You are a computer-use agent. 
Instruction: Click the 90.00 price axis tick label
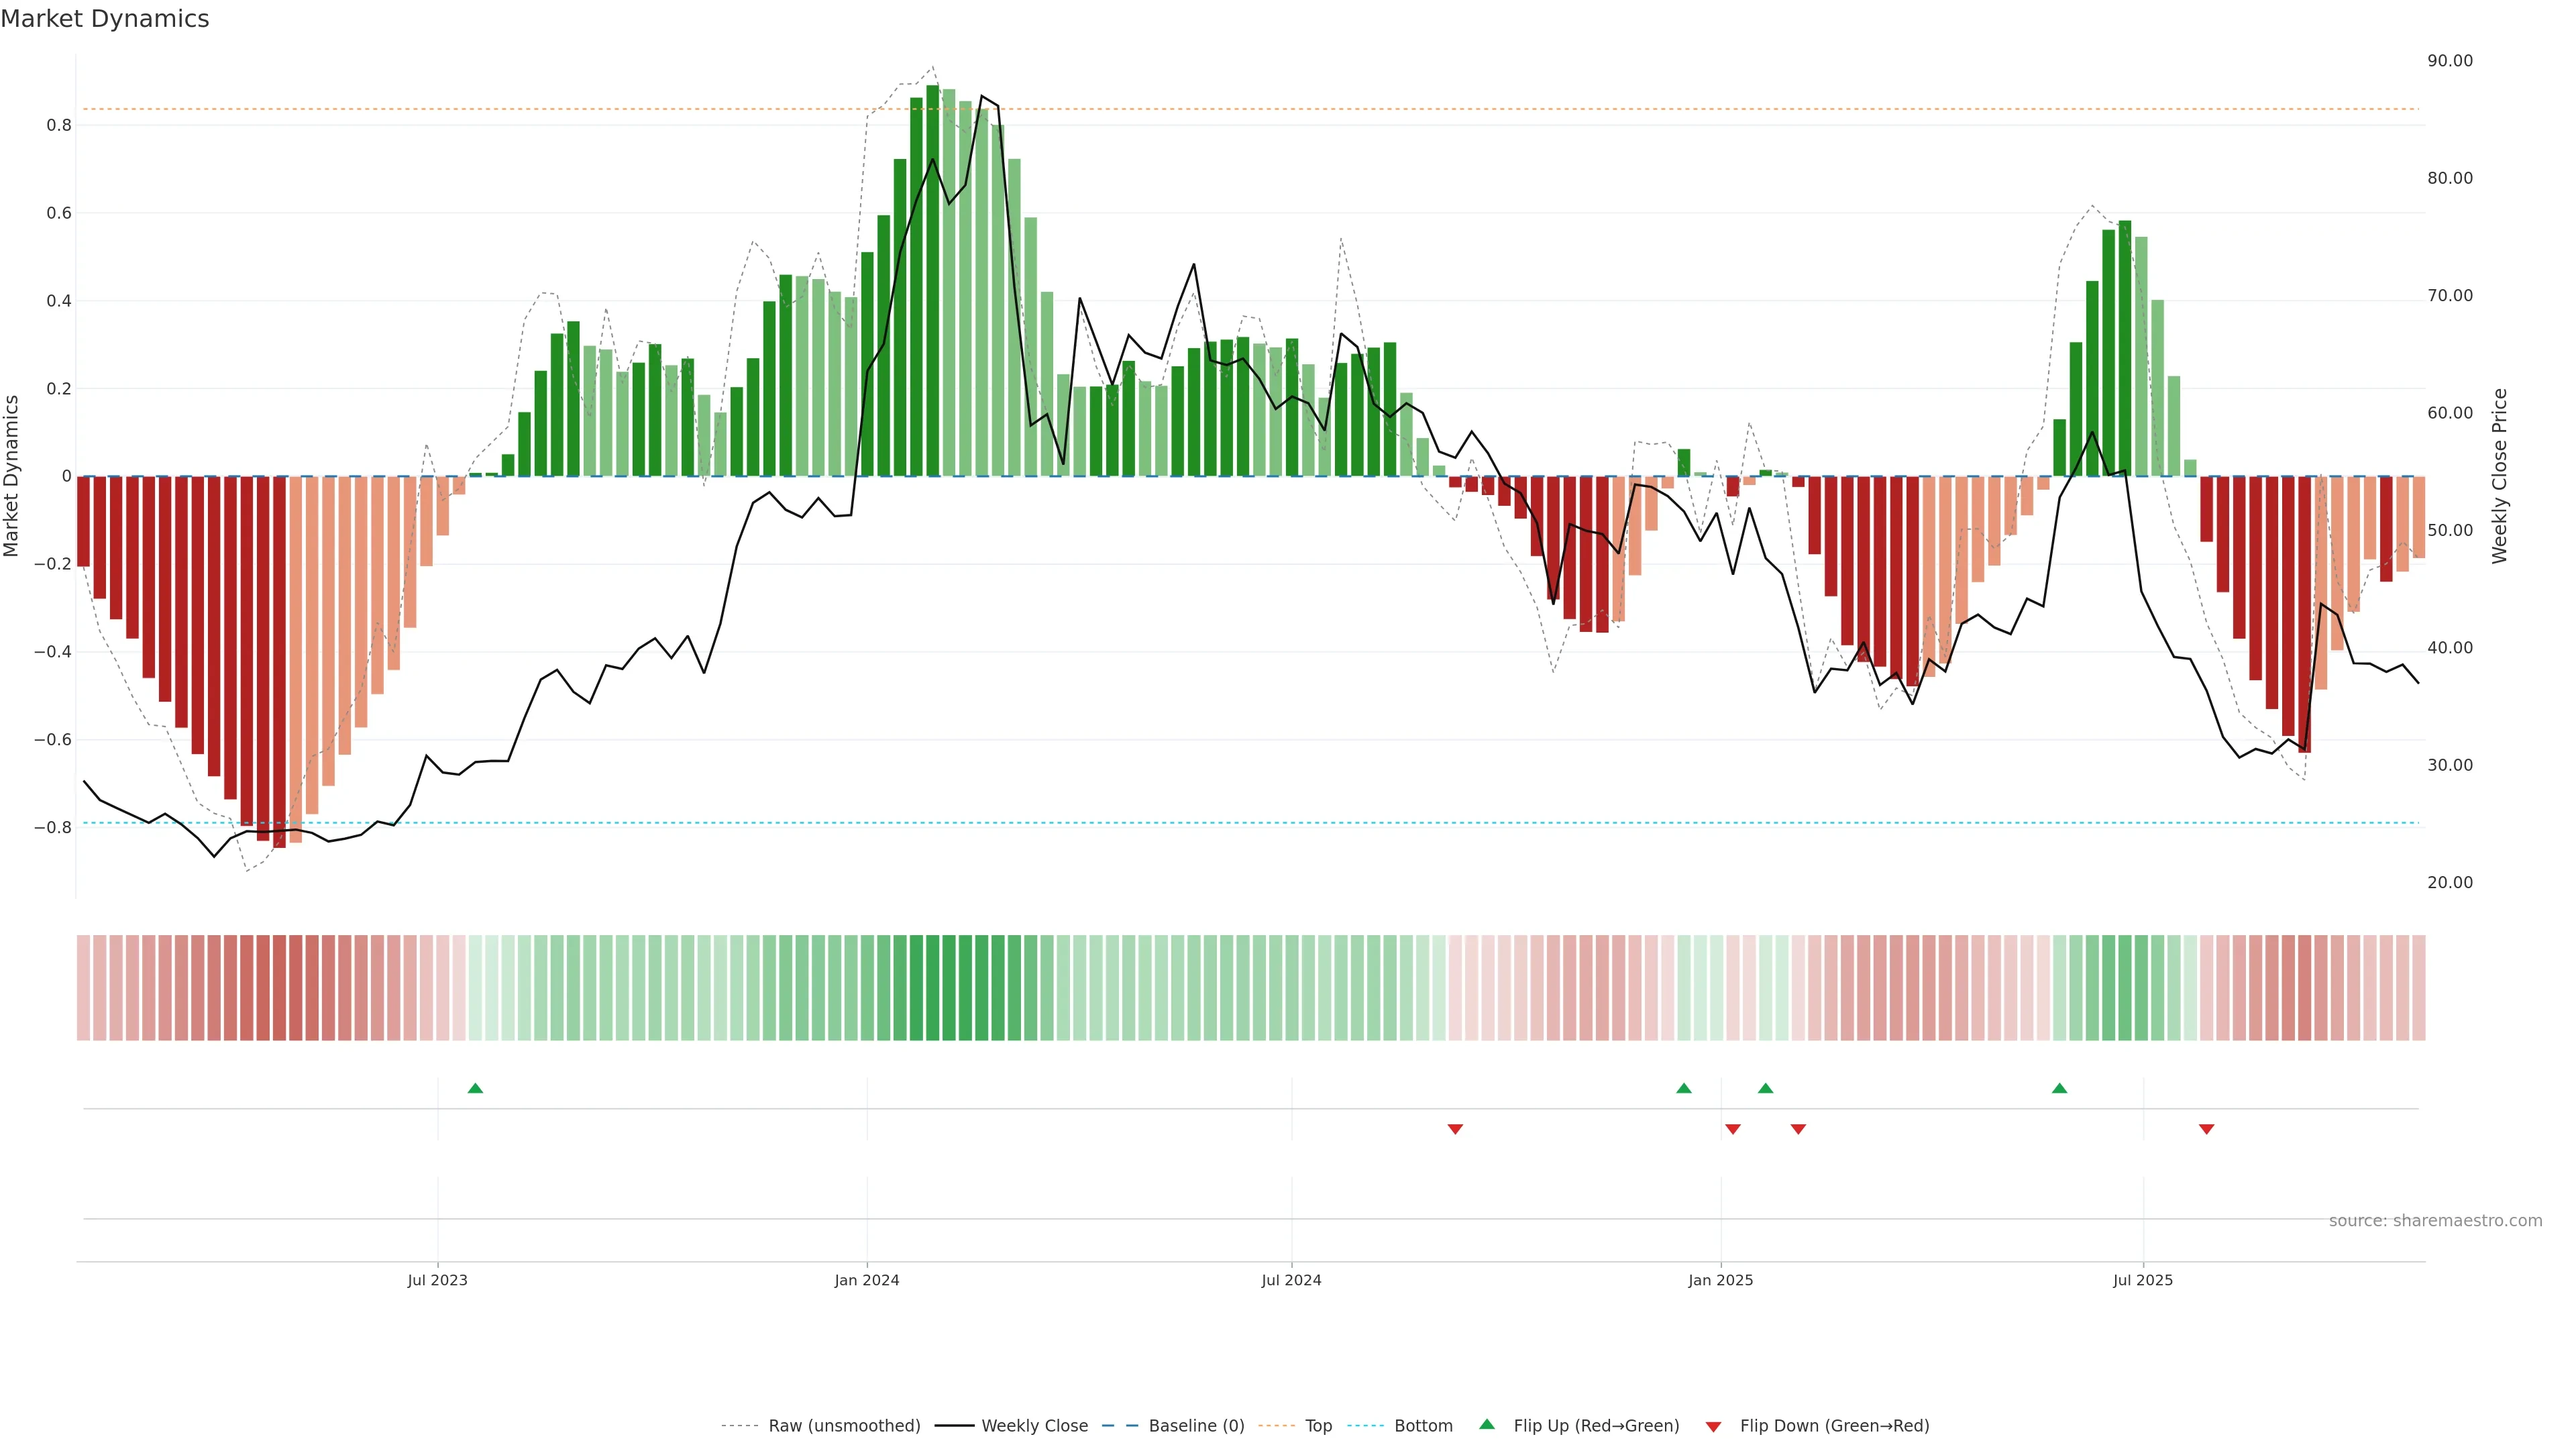(2449, 61)
